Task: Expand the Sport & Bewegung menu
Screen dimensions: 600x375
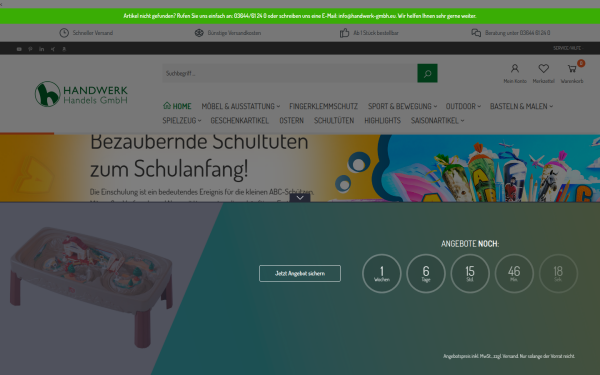Action: [x=402, y=106]
